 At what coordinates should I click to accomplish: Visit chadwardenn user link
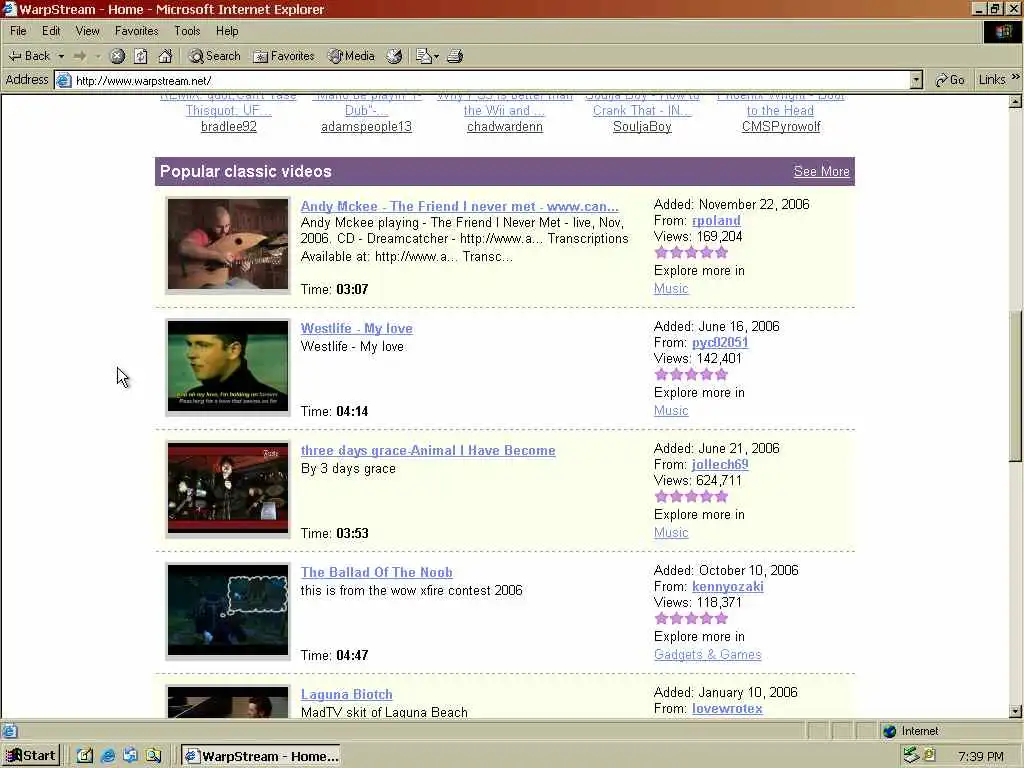[505, 127]
